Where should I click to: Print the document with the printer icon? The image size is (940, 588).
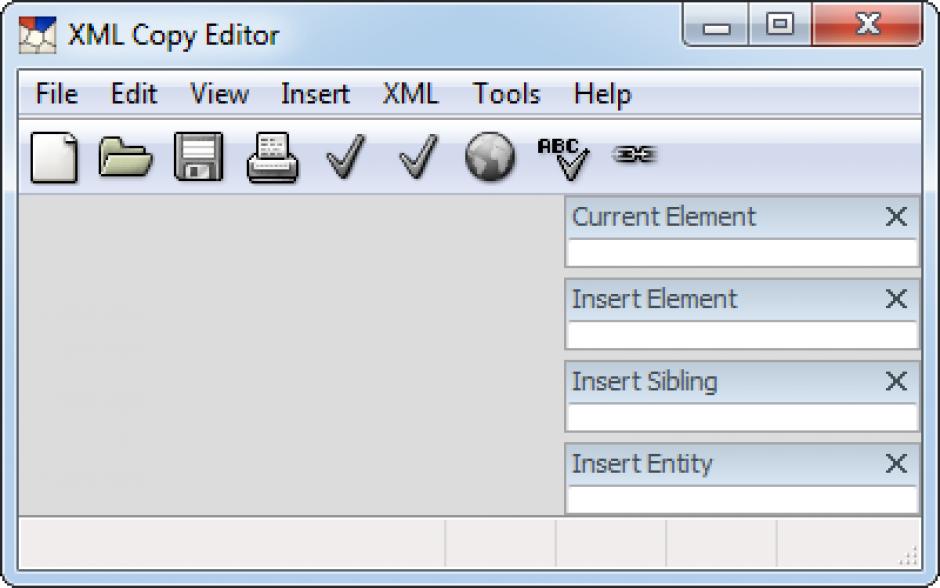273,158
